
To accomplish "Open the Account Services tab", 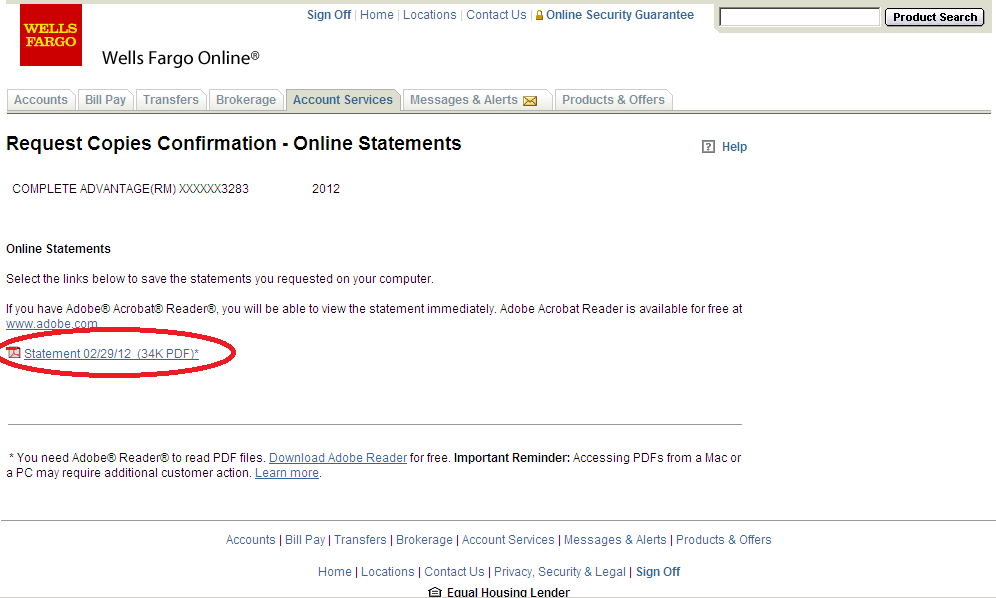I will pos(343,100).
